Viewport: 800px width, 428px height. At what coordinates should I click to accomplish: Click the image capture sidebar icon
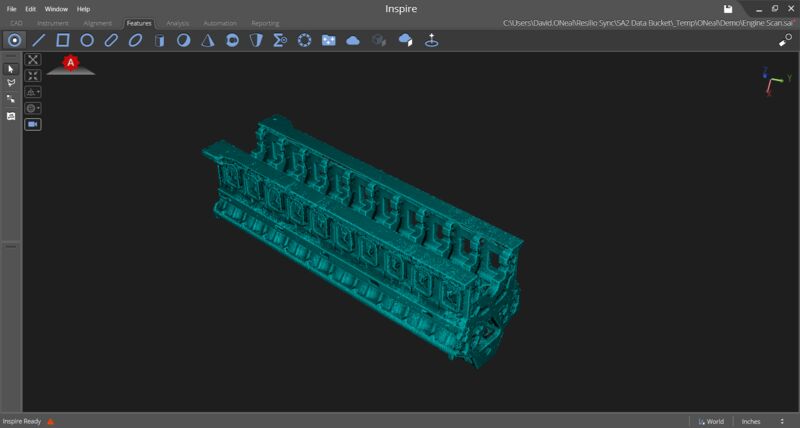[x=11, y=116]
